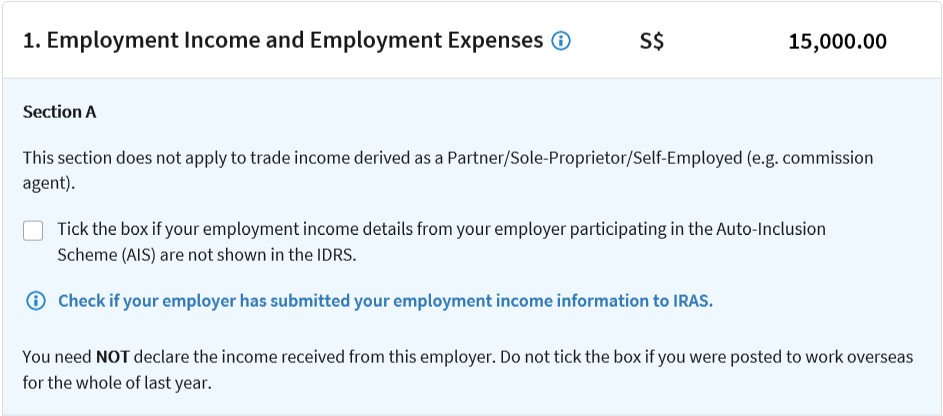This screenshot has width=943, height=416.
Task: Click info icon beside Employment Income heading
Action: coord(561,42)
